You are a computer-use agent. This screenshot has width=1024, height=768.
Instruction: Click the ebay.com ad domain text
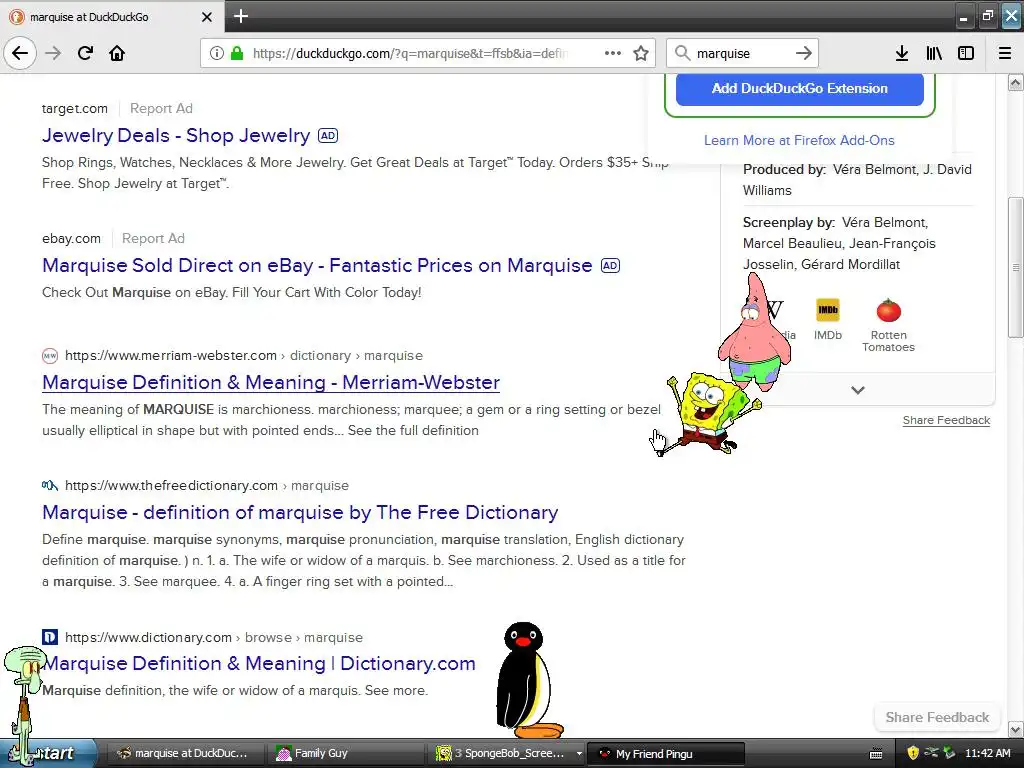[x=71, y=238]
